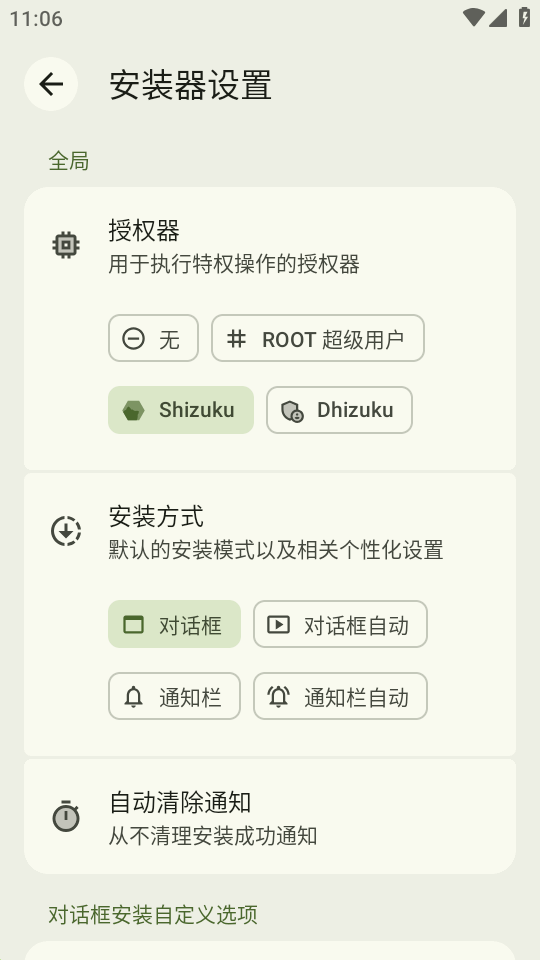Open 自动清除通知 setting
The height and width of the screenshot is (960, 540).
(x=270, y=817)
